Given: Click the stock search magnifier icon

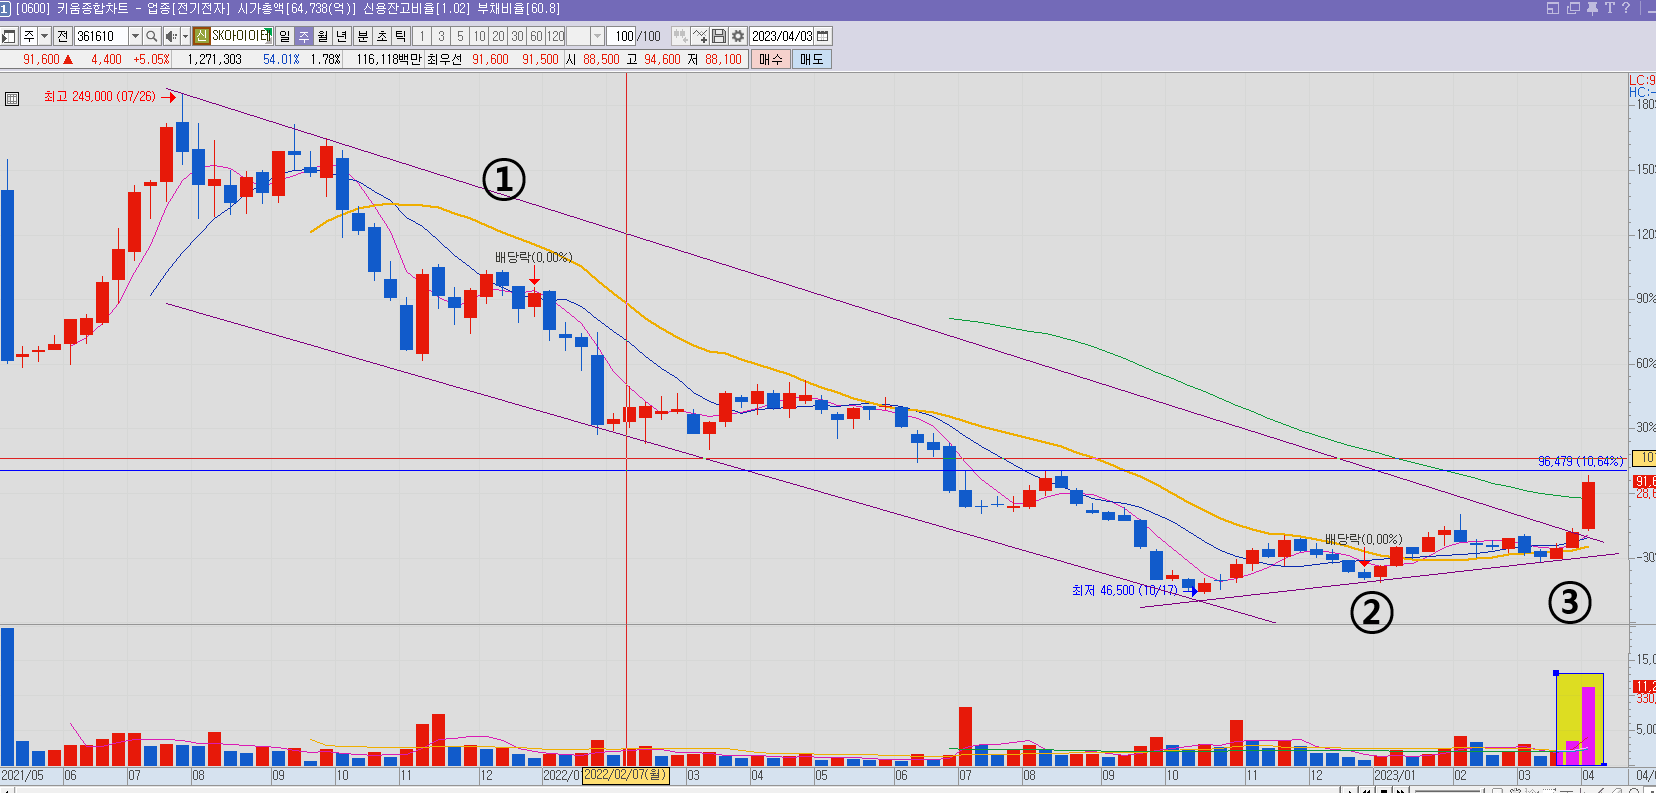Looking at the screenshot, I should click(x=151, y=36).
